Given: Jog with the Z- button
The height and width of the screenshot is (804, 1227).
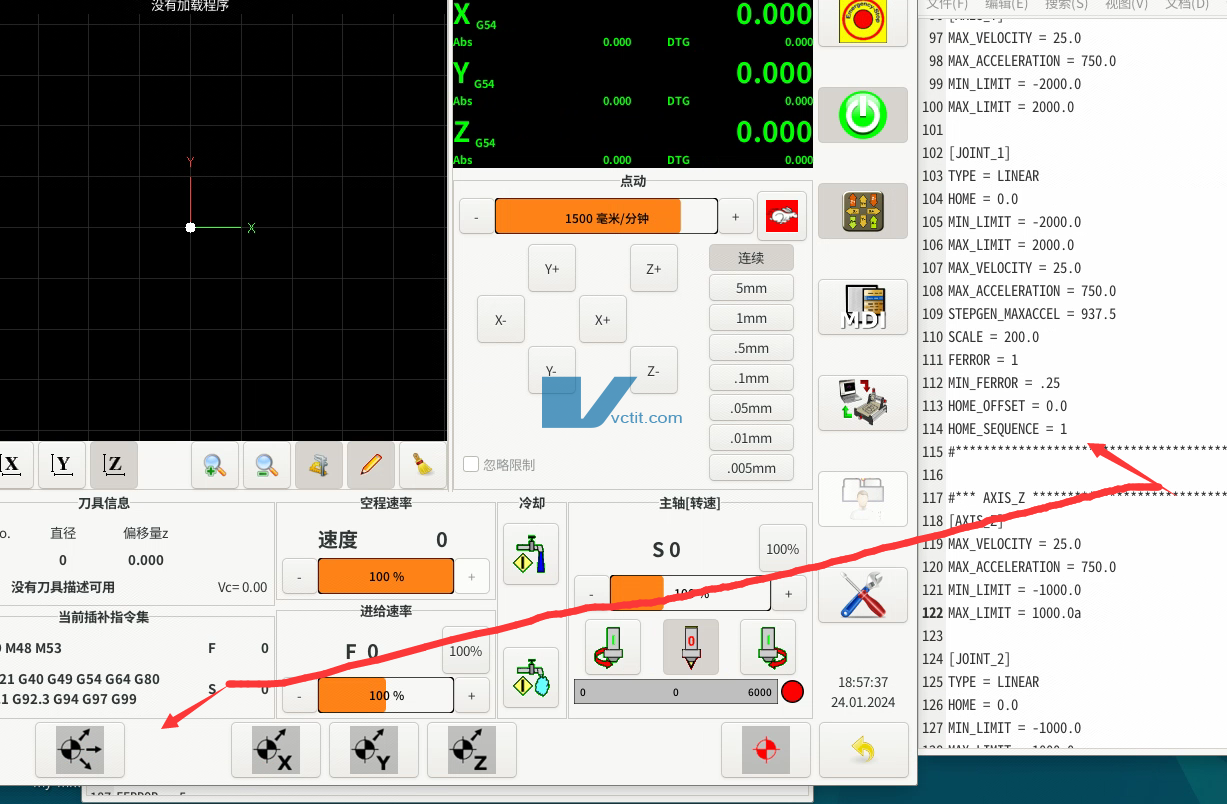Looking at the screenshot, I should 654,370.
